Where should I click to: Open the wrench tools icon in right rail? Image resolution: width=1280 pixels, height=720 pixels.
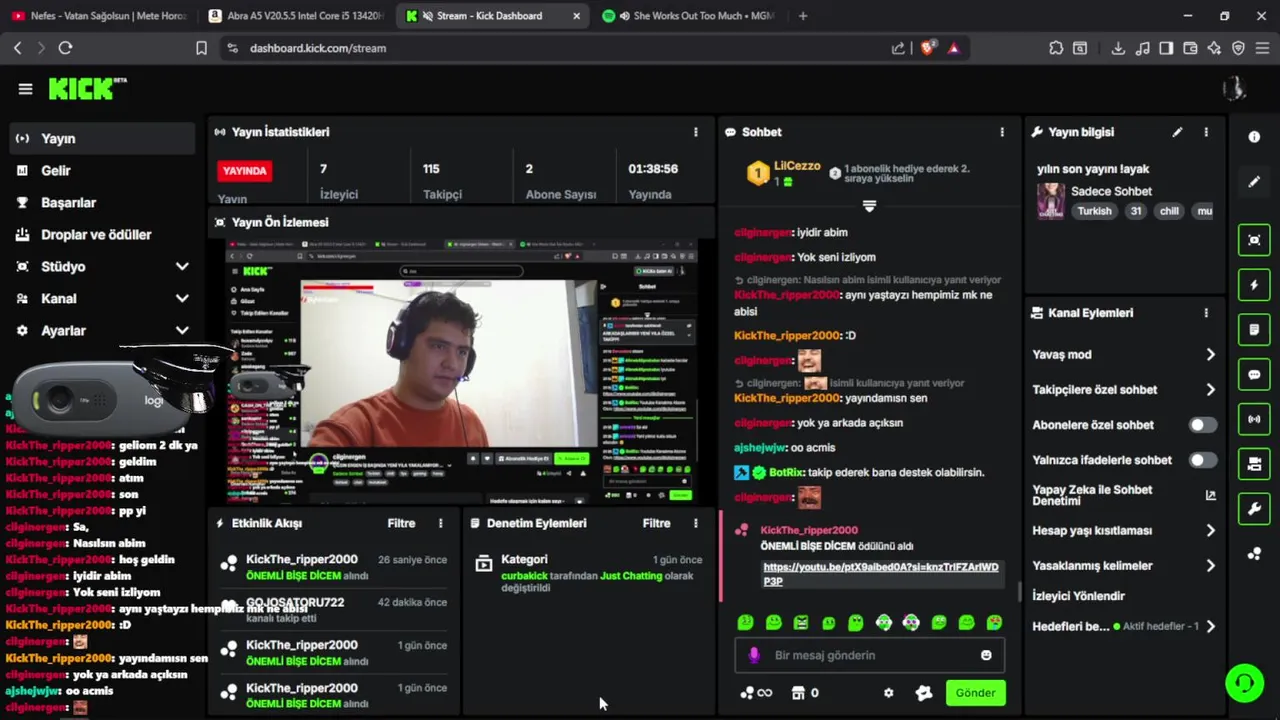point(1254,509)
